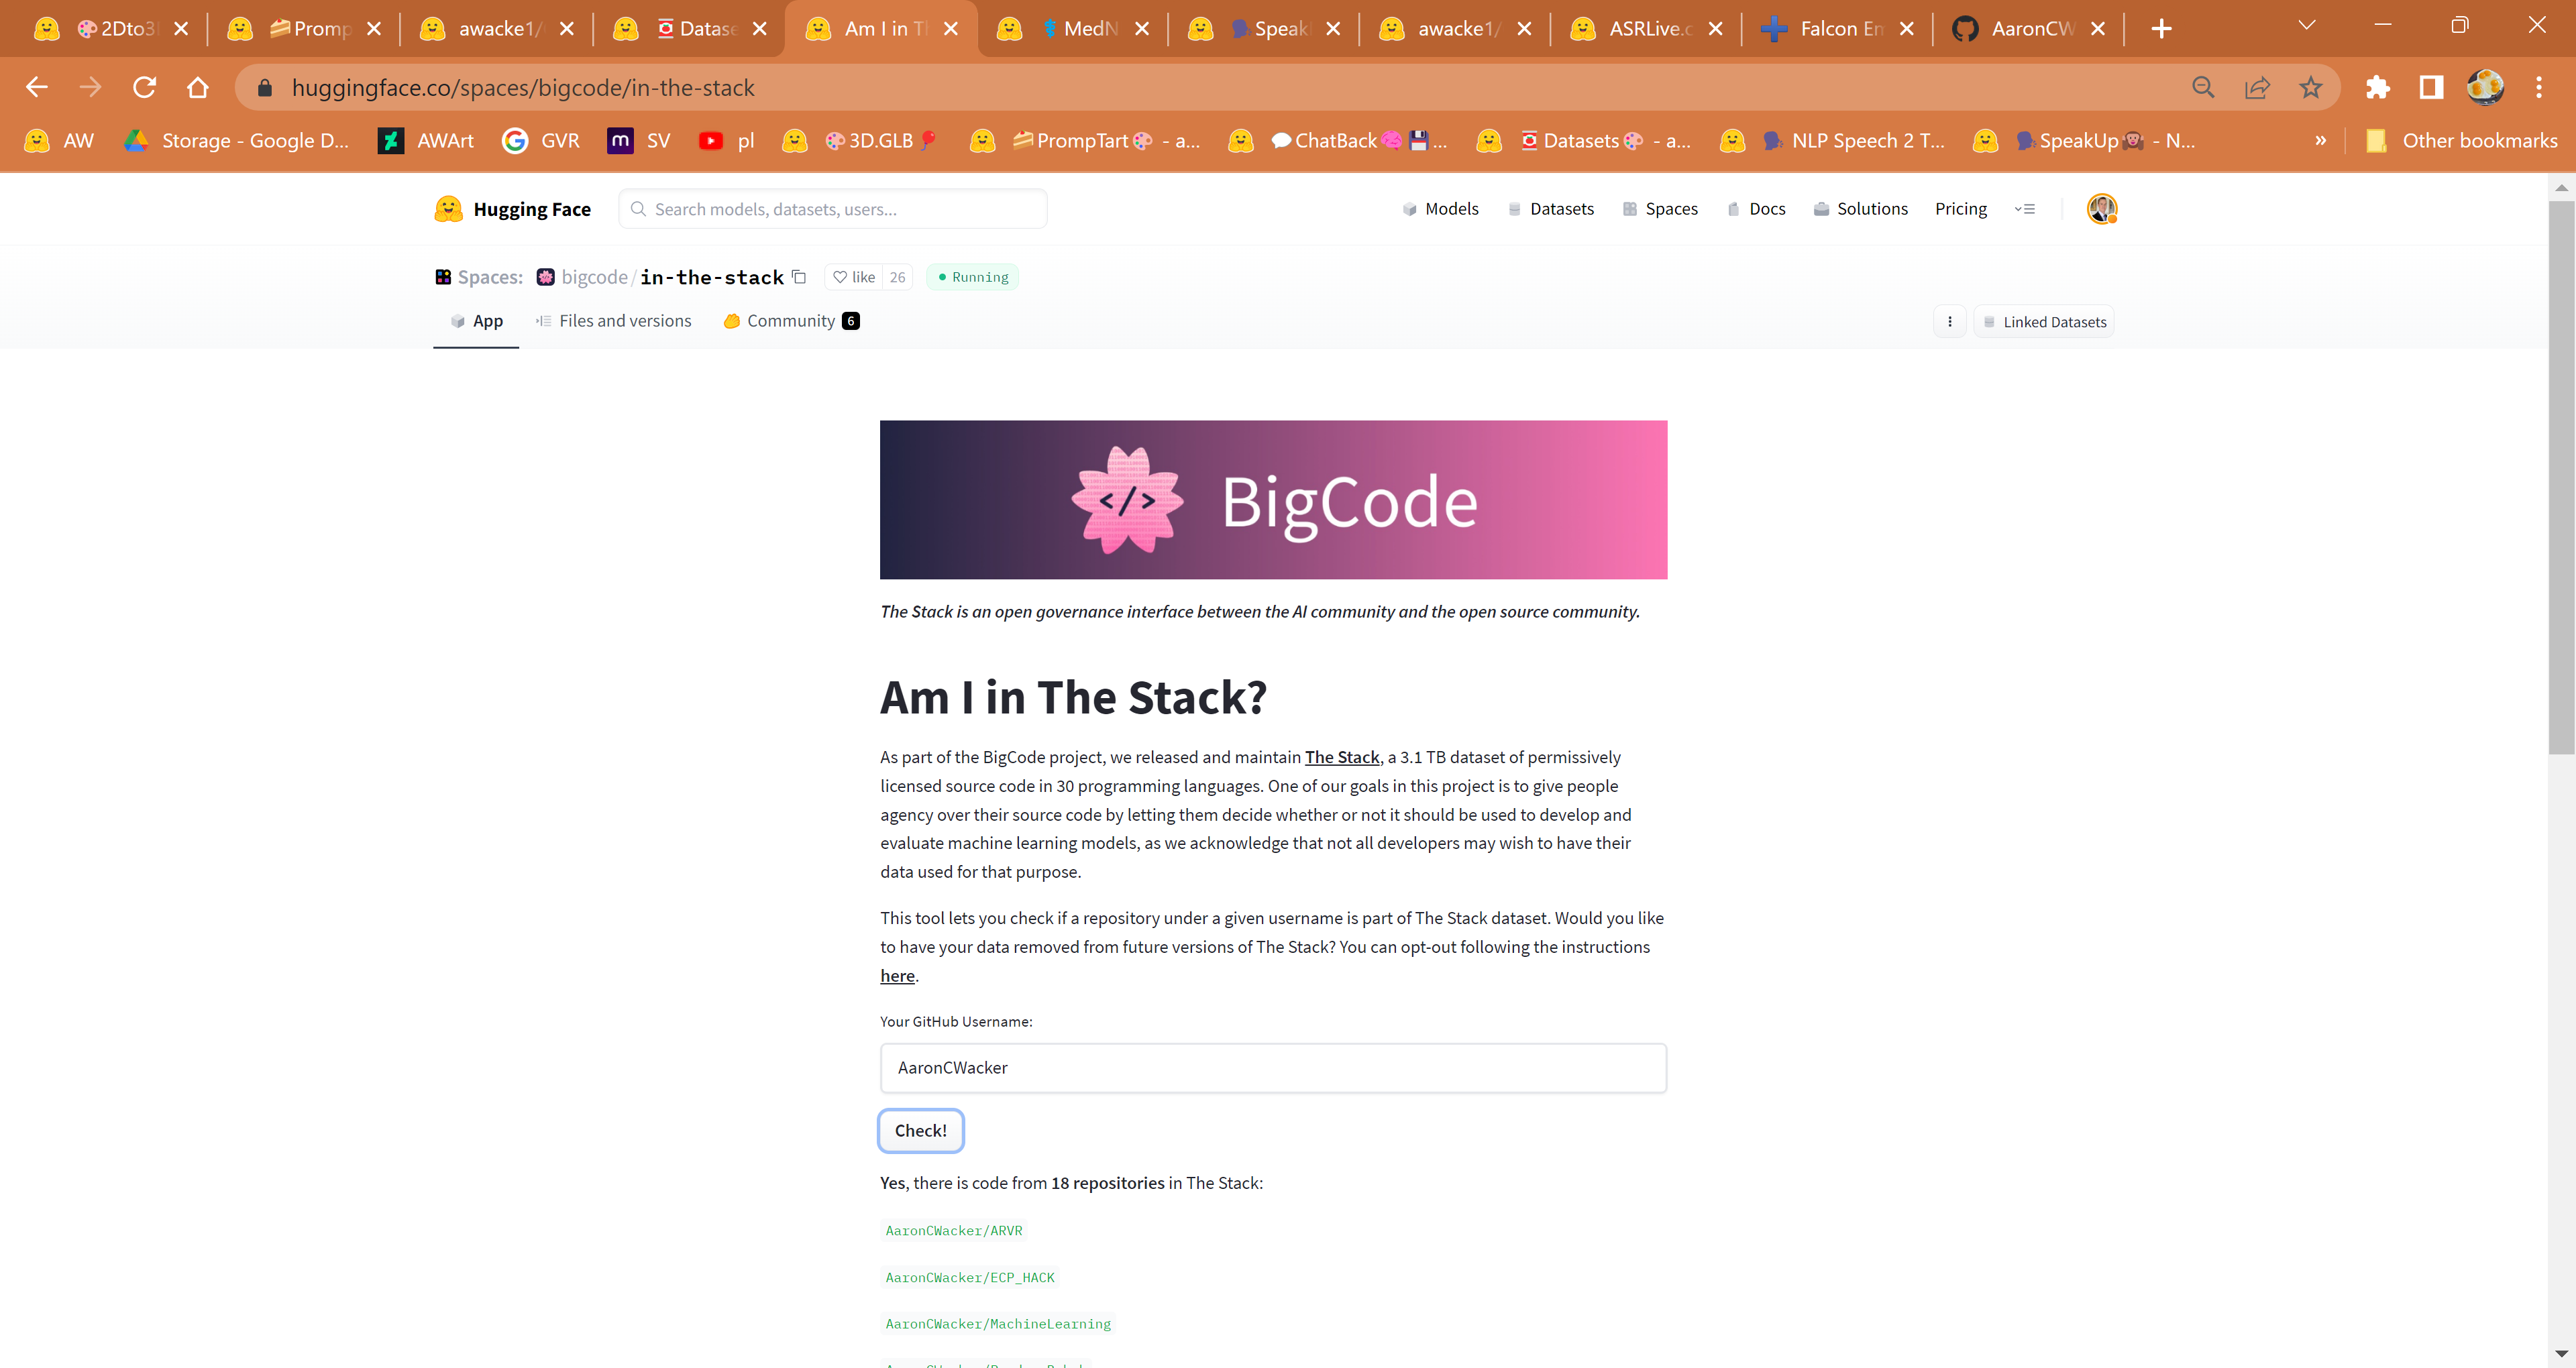This screenshot has width=2576, height=1368.
Task: Expand the Hugging Face nav more menu
Action: tap(2025, 209)
